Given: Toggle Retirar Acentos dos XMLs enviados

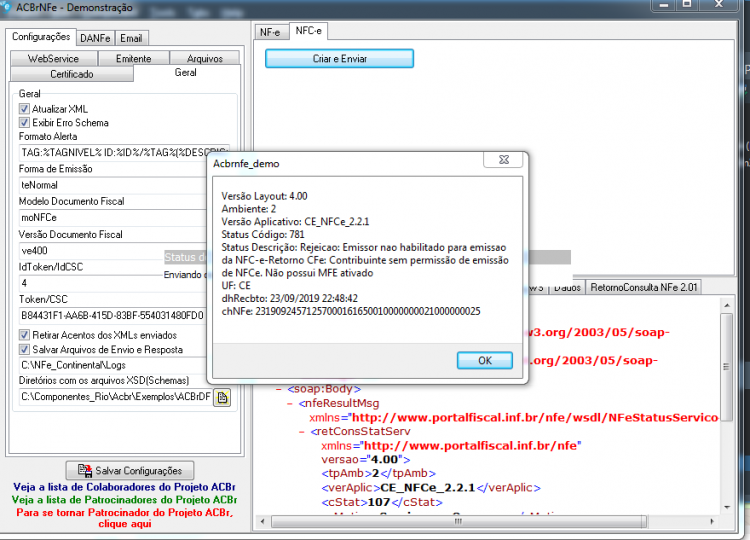Looking at the screenshot, I should pyautogui.click(x=24, y=335).
